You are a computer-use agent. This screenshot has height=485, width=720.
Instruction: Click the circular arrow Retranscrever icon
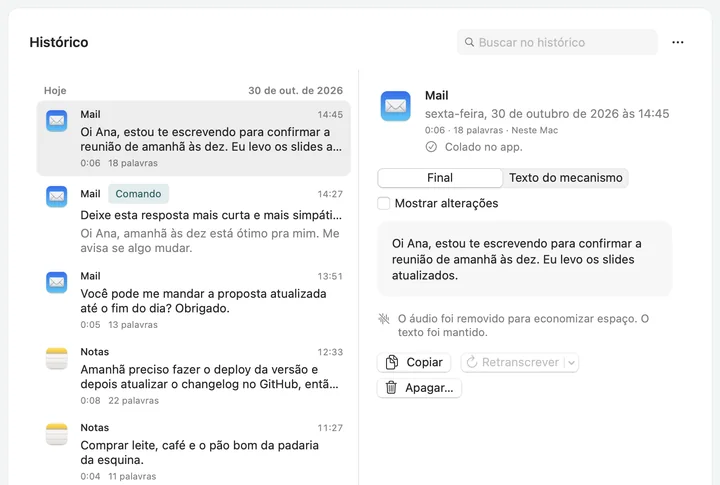click(472, 362)
